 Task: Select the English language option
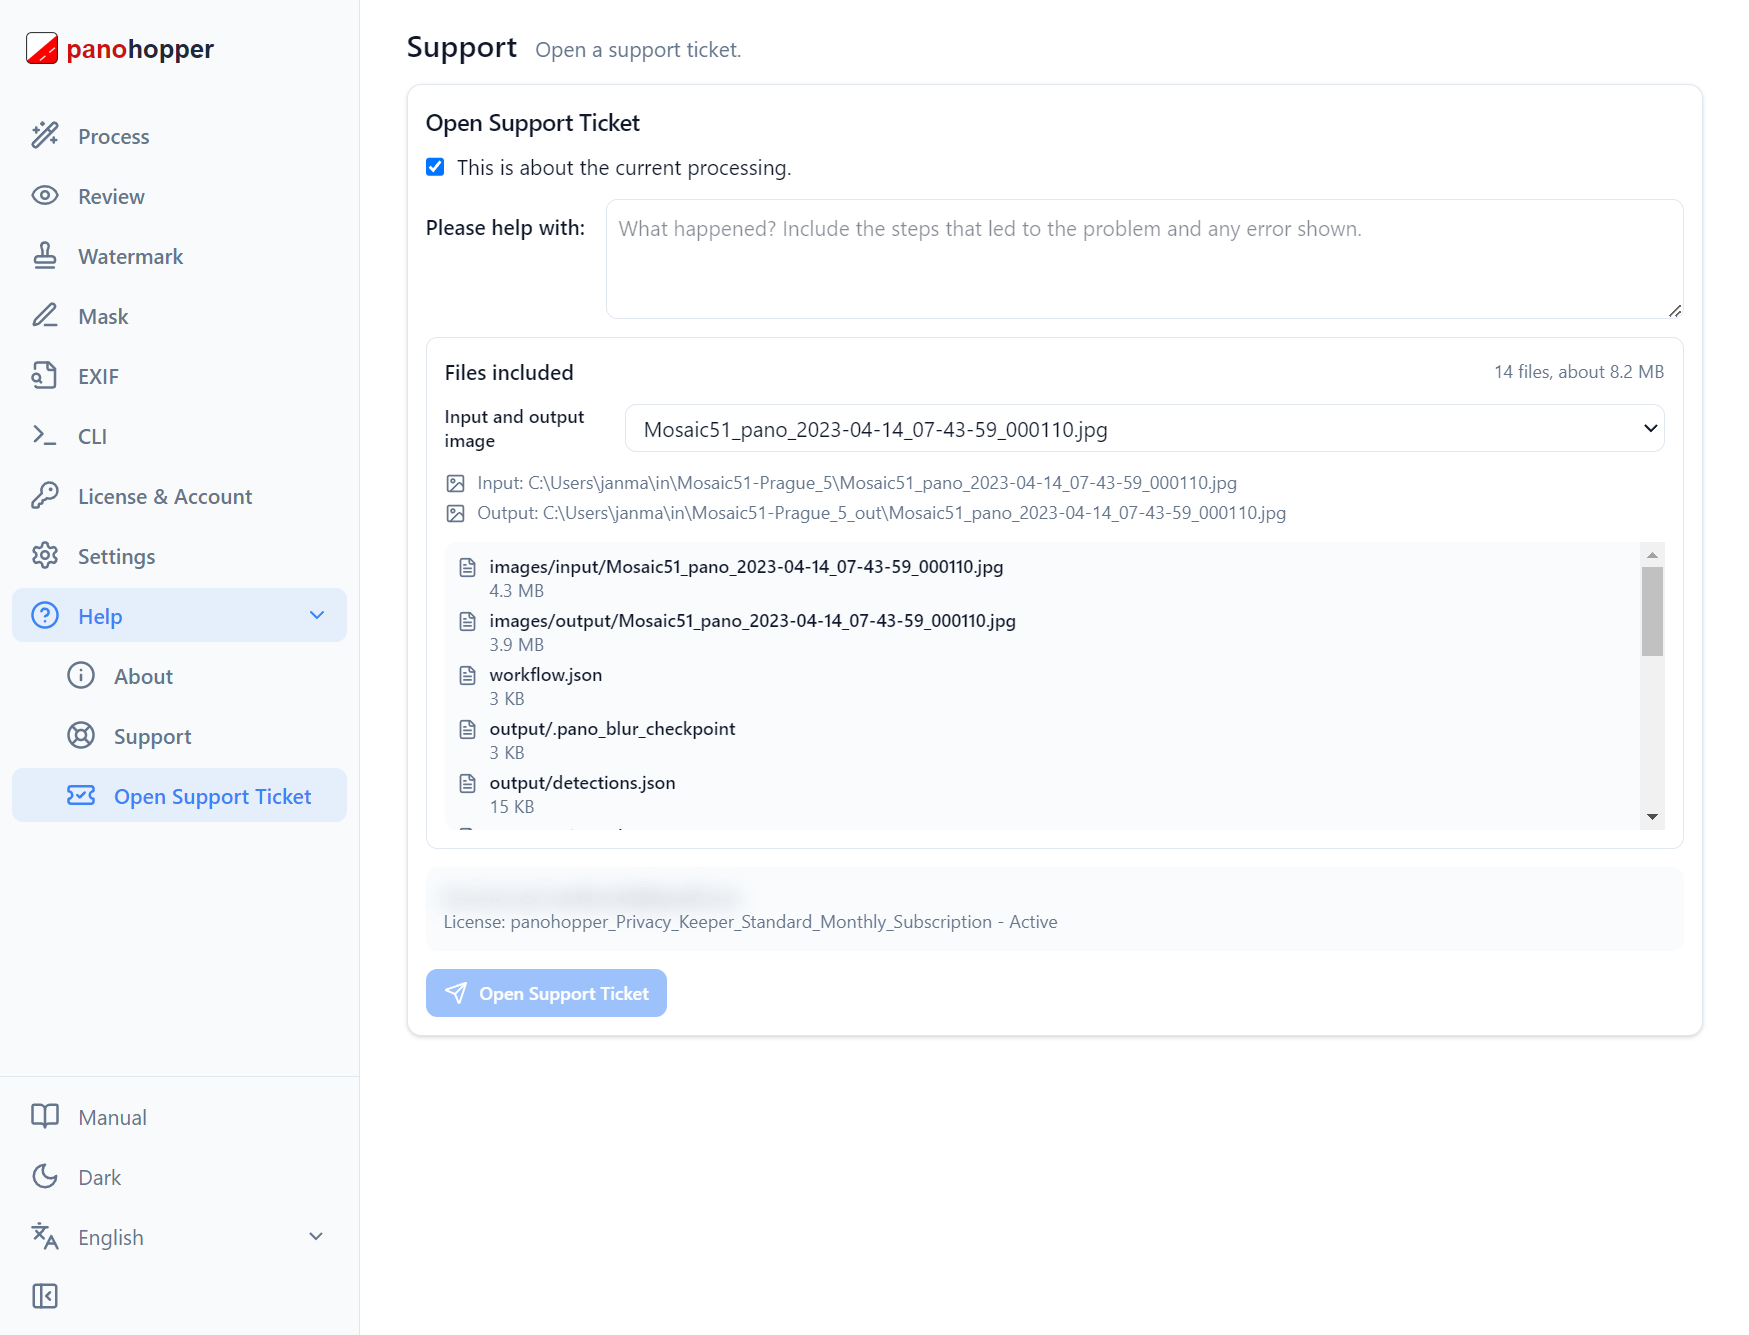(x=179, y=1237)
